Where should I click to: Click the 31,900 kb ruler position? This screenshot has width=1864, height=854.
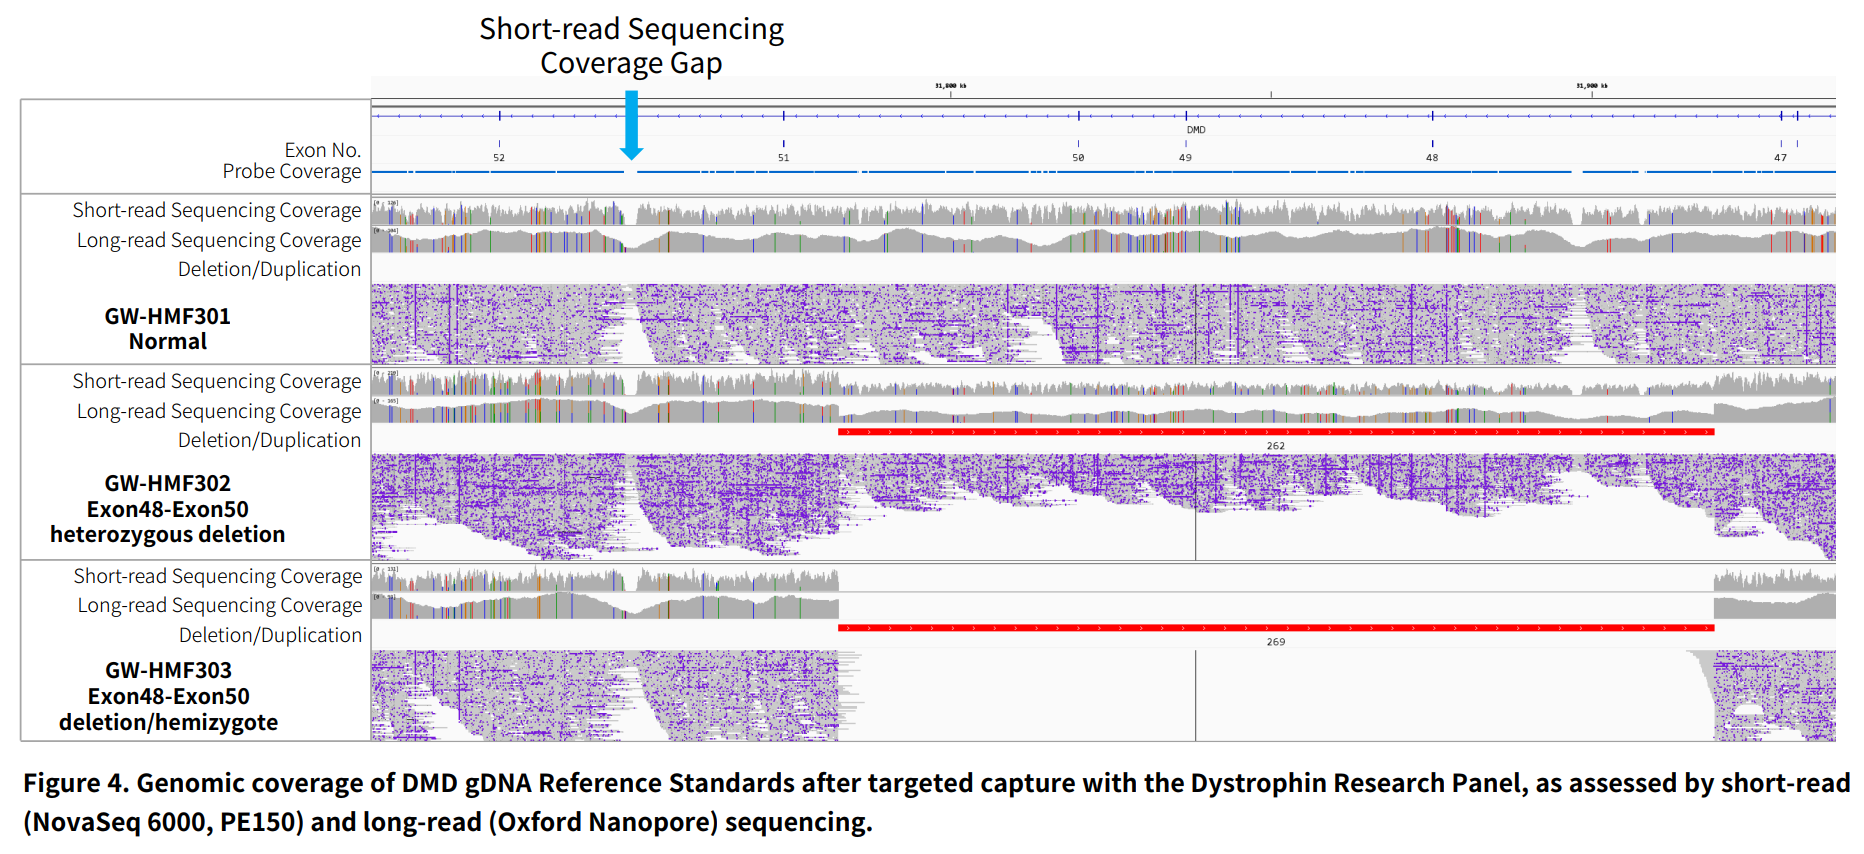pyautogui.click(x=1592, y=86)
